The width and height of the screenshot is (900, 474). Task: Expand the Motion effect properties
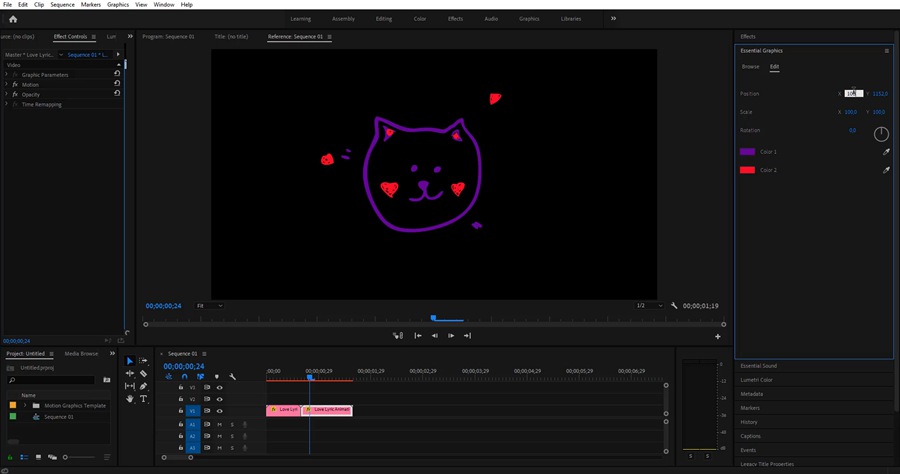click(6, 84)
